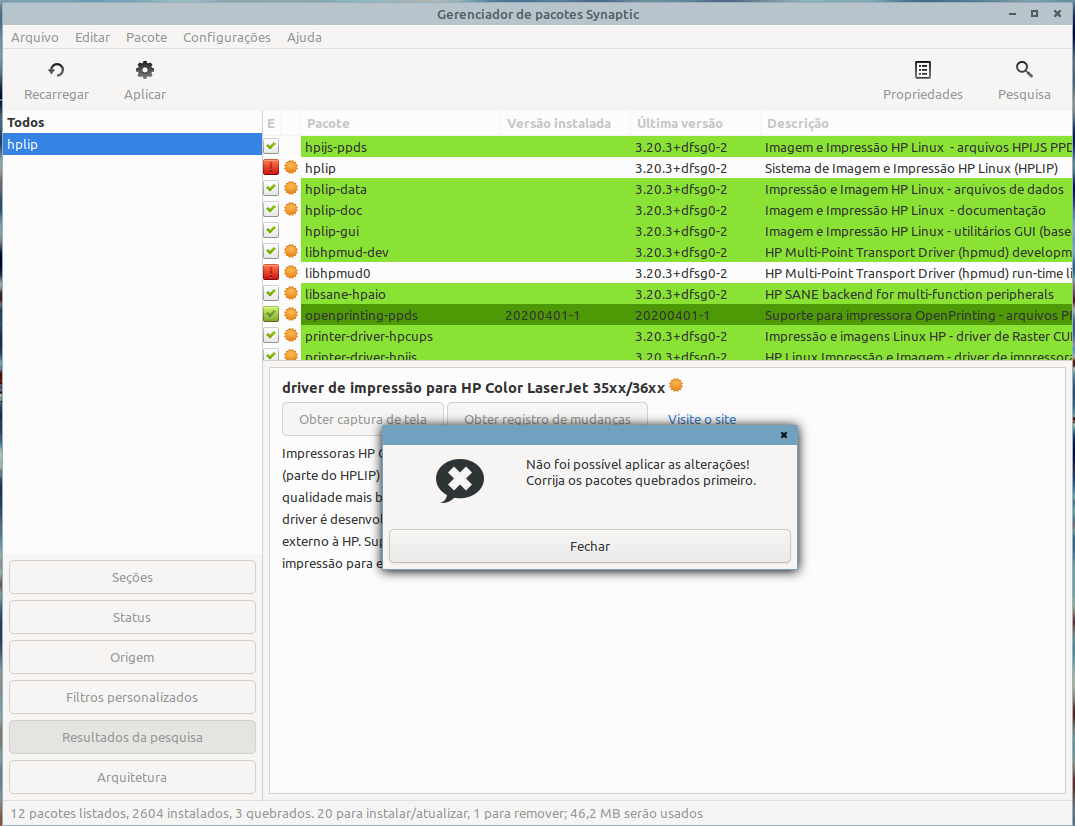Select the printer-driver-hpcups package name
This screenshot has width=1075, height=826.
[369, 336]
